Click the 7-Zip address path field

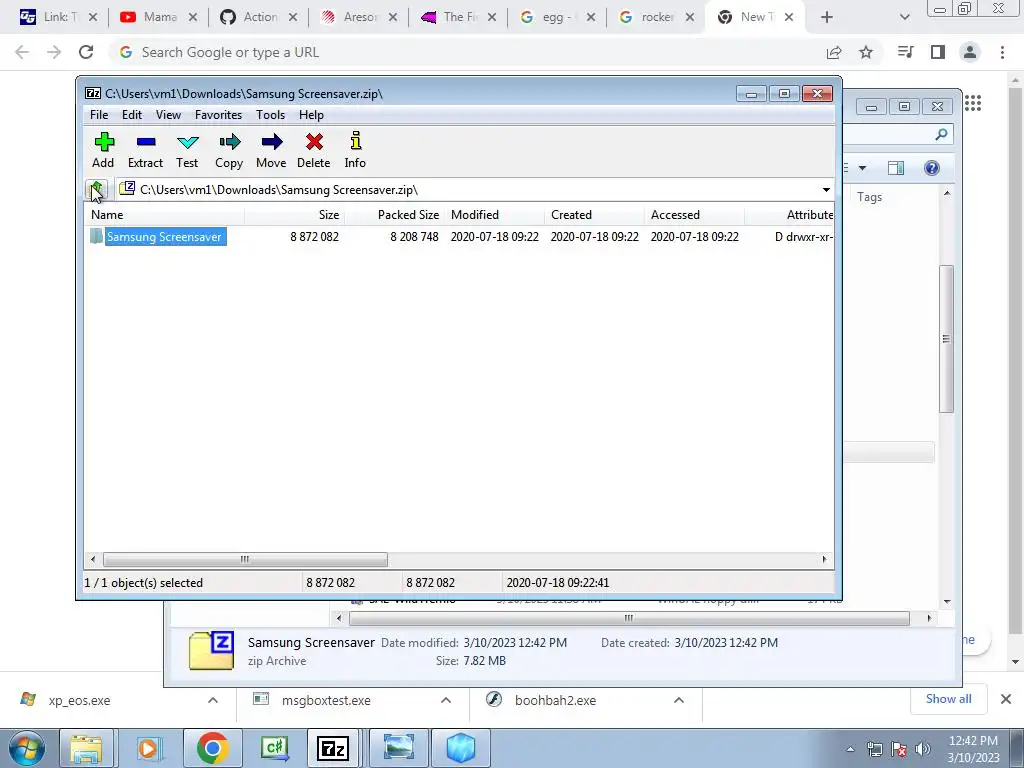[467, 190]
